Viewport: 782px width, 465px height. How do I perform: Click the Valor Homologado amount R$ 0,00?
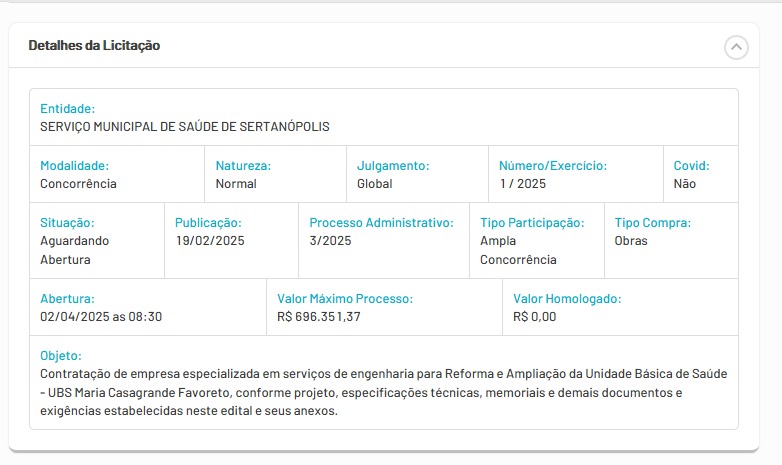coord(534,317)
